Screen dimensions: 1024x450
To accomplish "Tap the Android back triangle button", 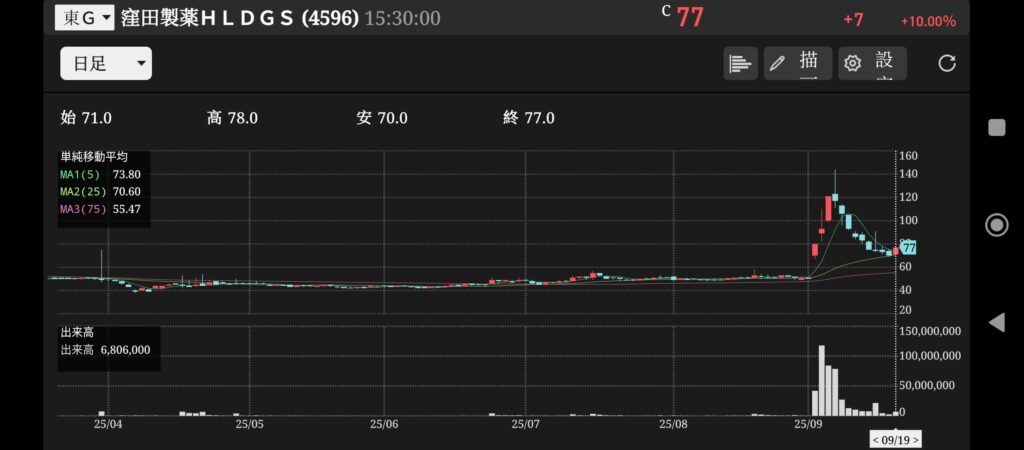I will pyautogui.click(x=996, y=322).
